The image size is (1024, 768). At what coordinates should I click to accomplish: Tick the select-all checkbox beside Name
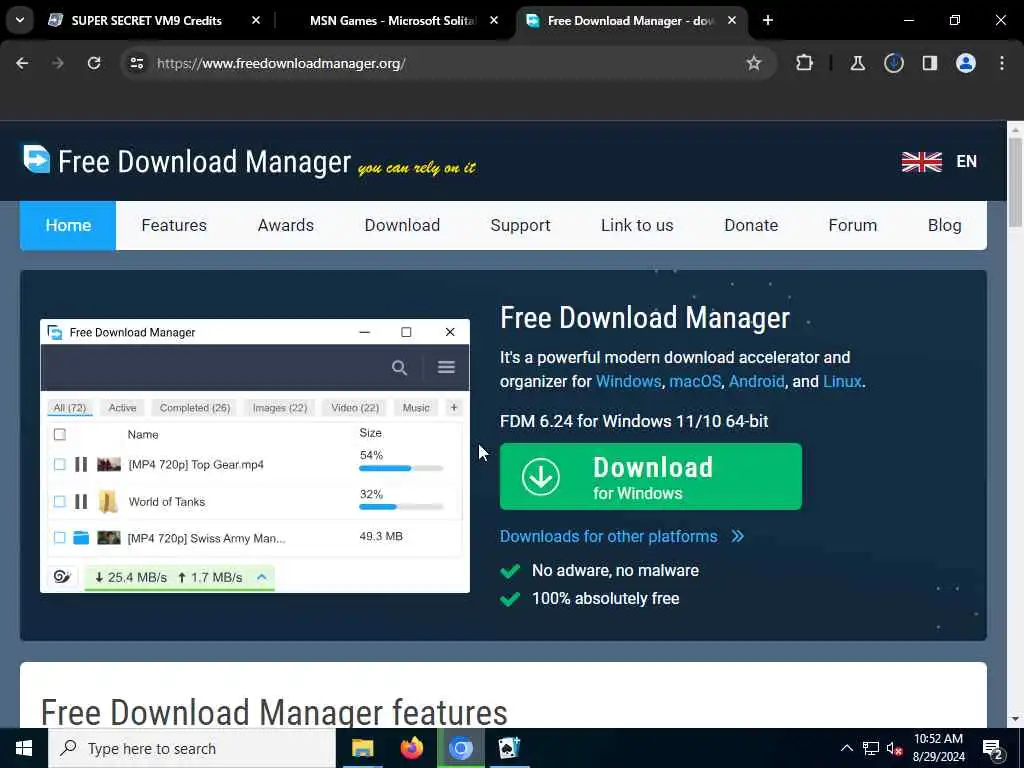[x=59, y=434]
